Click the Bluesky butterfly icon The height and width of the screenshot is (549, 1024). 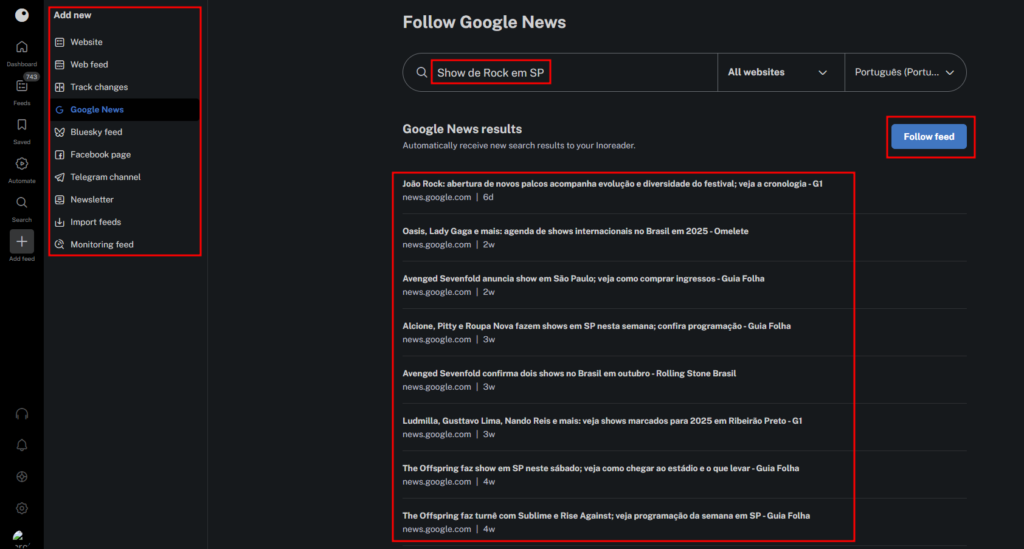59,132
